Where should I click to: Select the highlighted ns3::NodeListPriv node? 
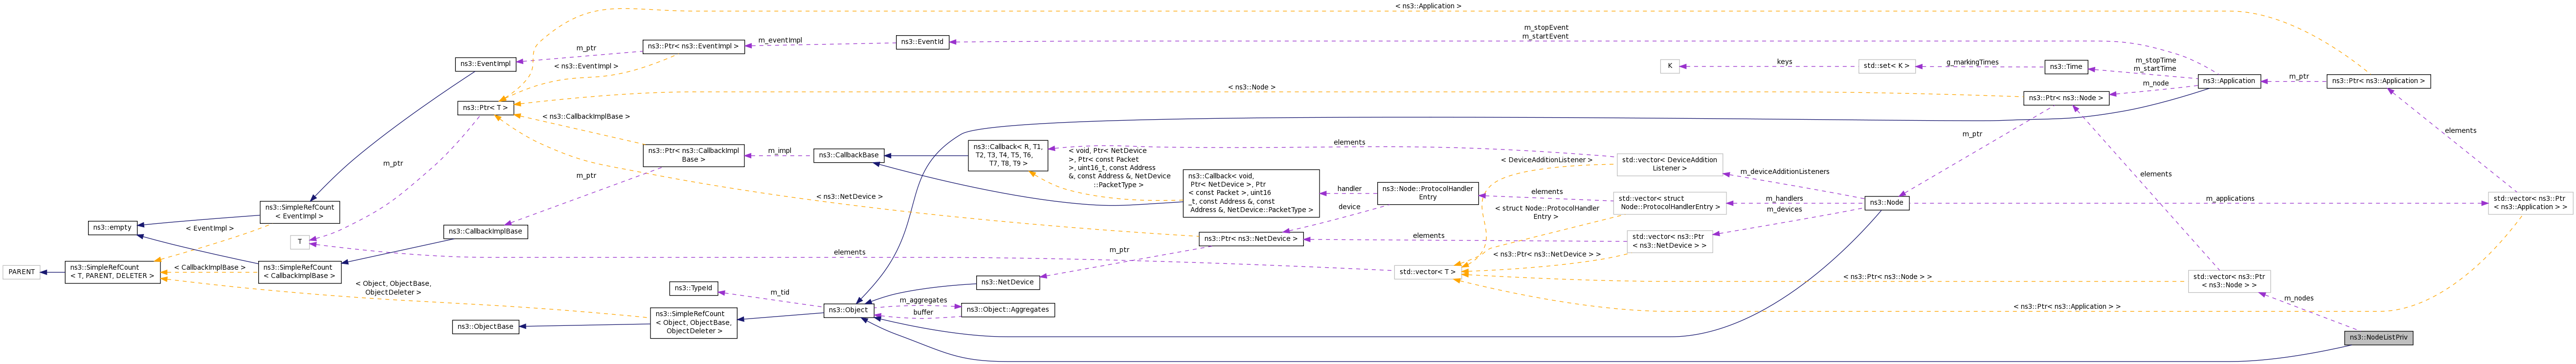pyautogui.click(x=2378, y=338)
